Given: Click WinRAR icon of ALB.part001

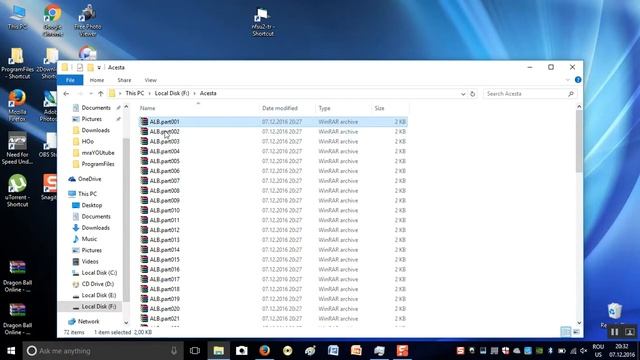Looking at the screenshot, I should tap(144, 122).
